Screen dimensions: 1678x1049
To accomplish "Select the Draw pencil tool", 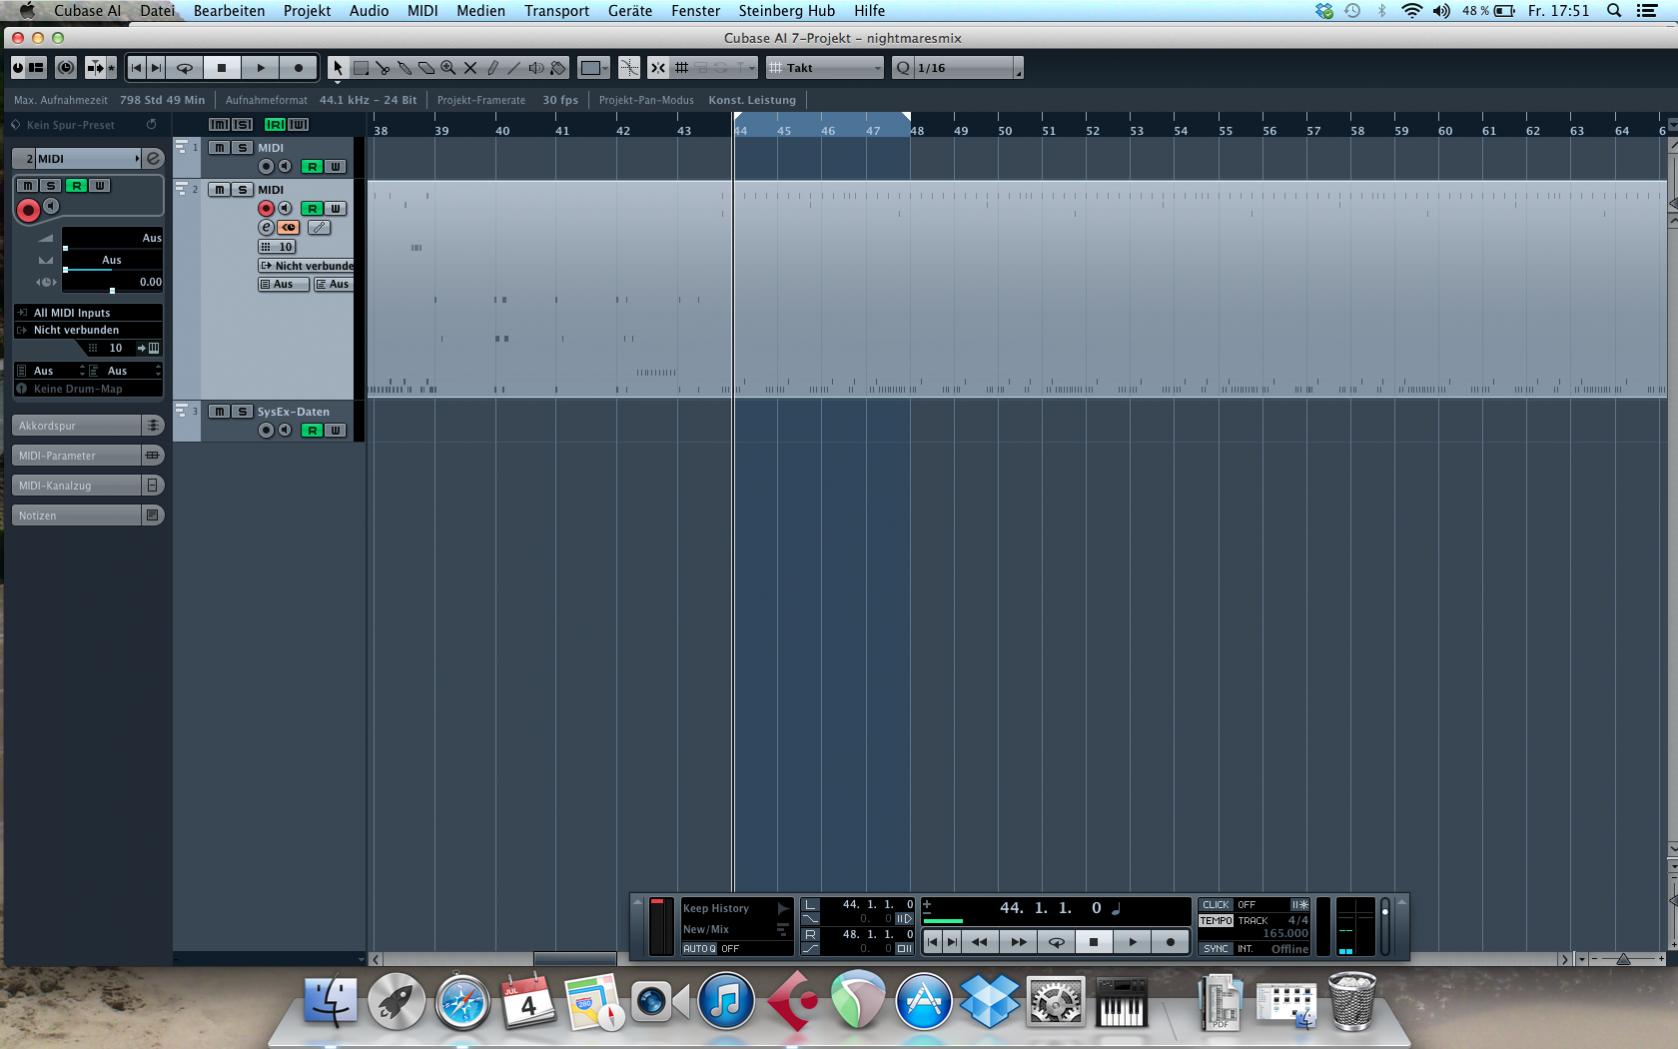I will click(492, 68).
